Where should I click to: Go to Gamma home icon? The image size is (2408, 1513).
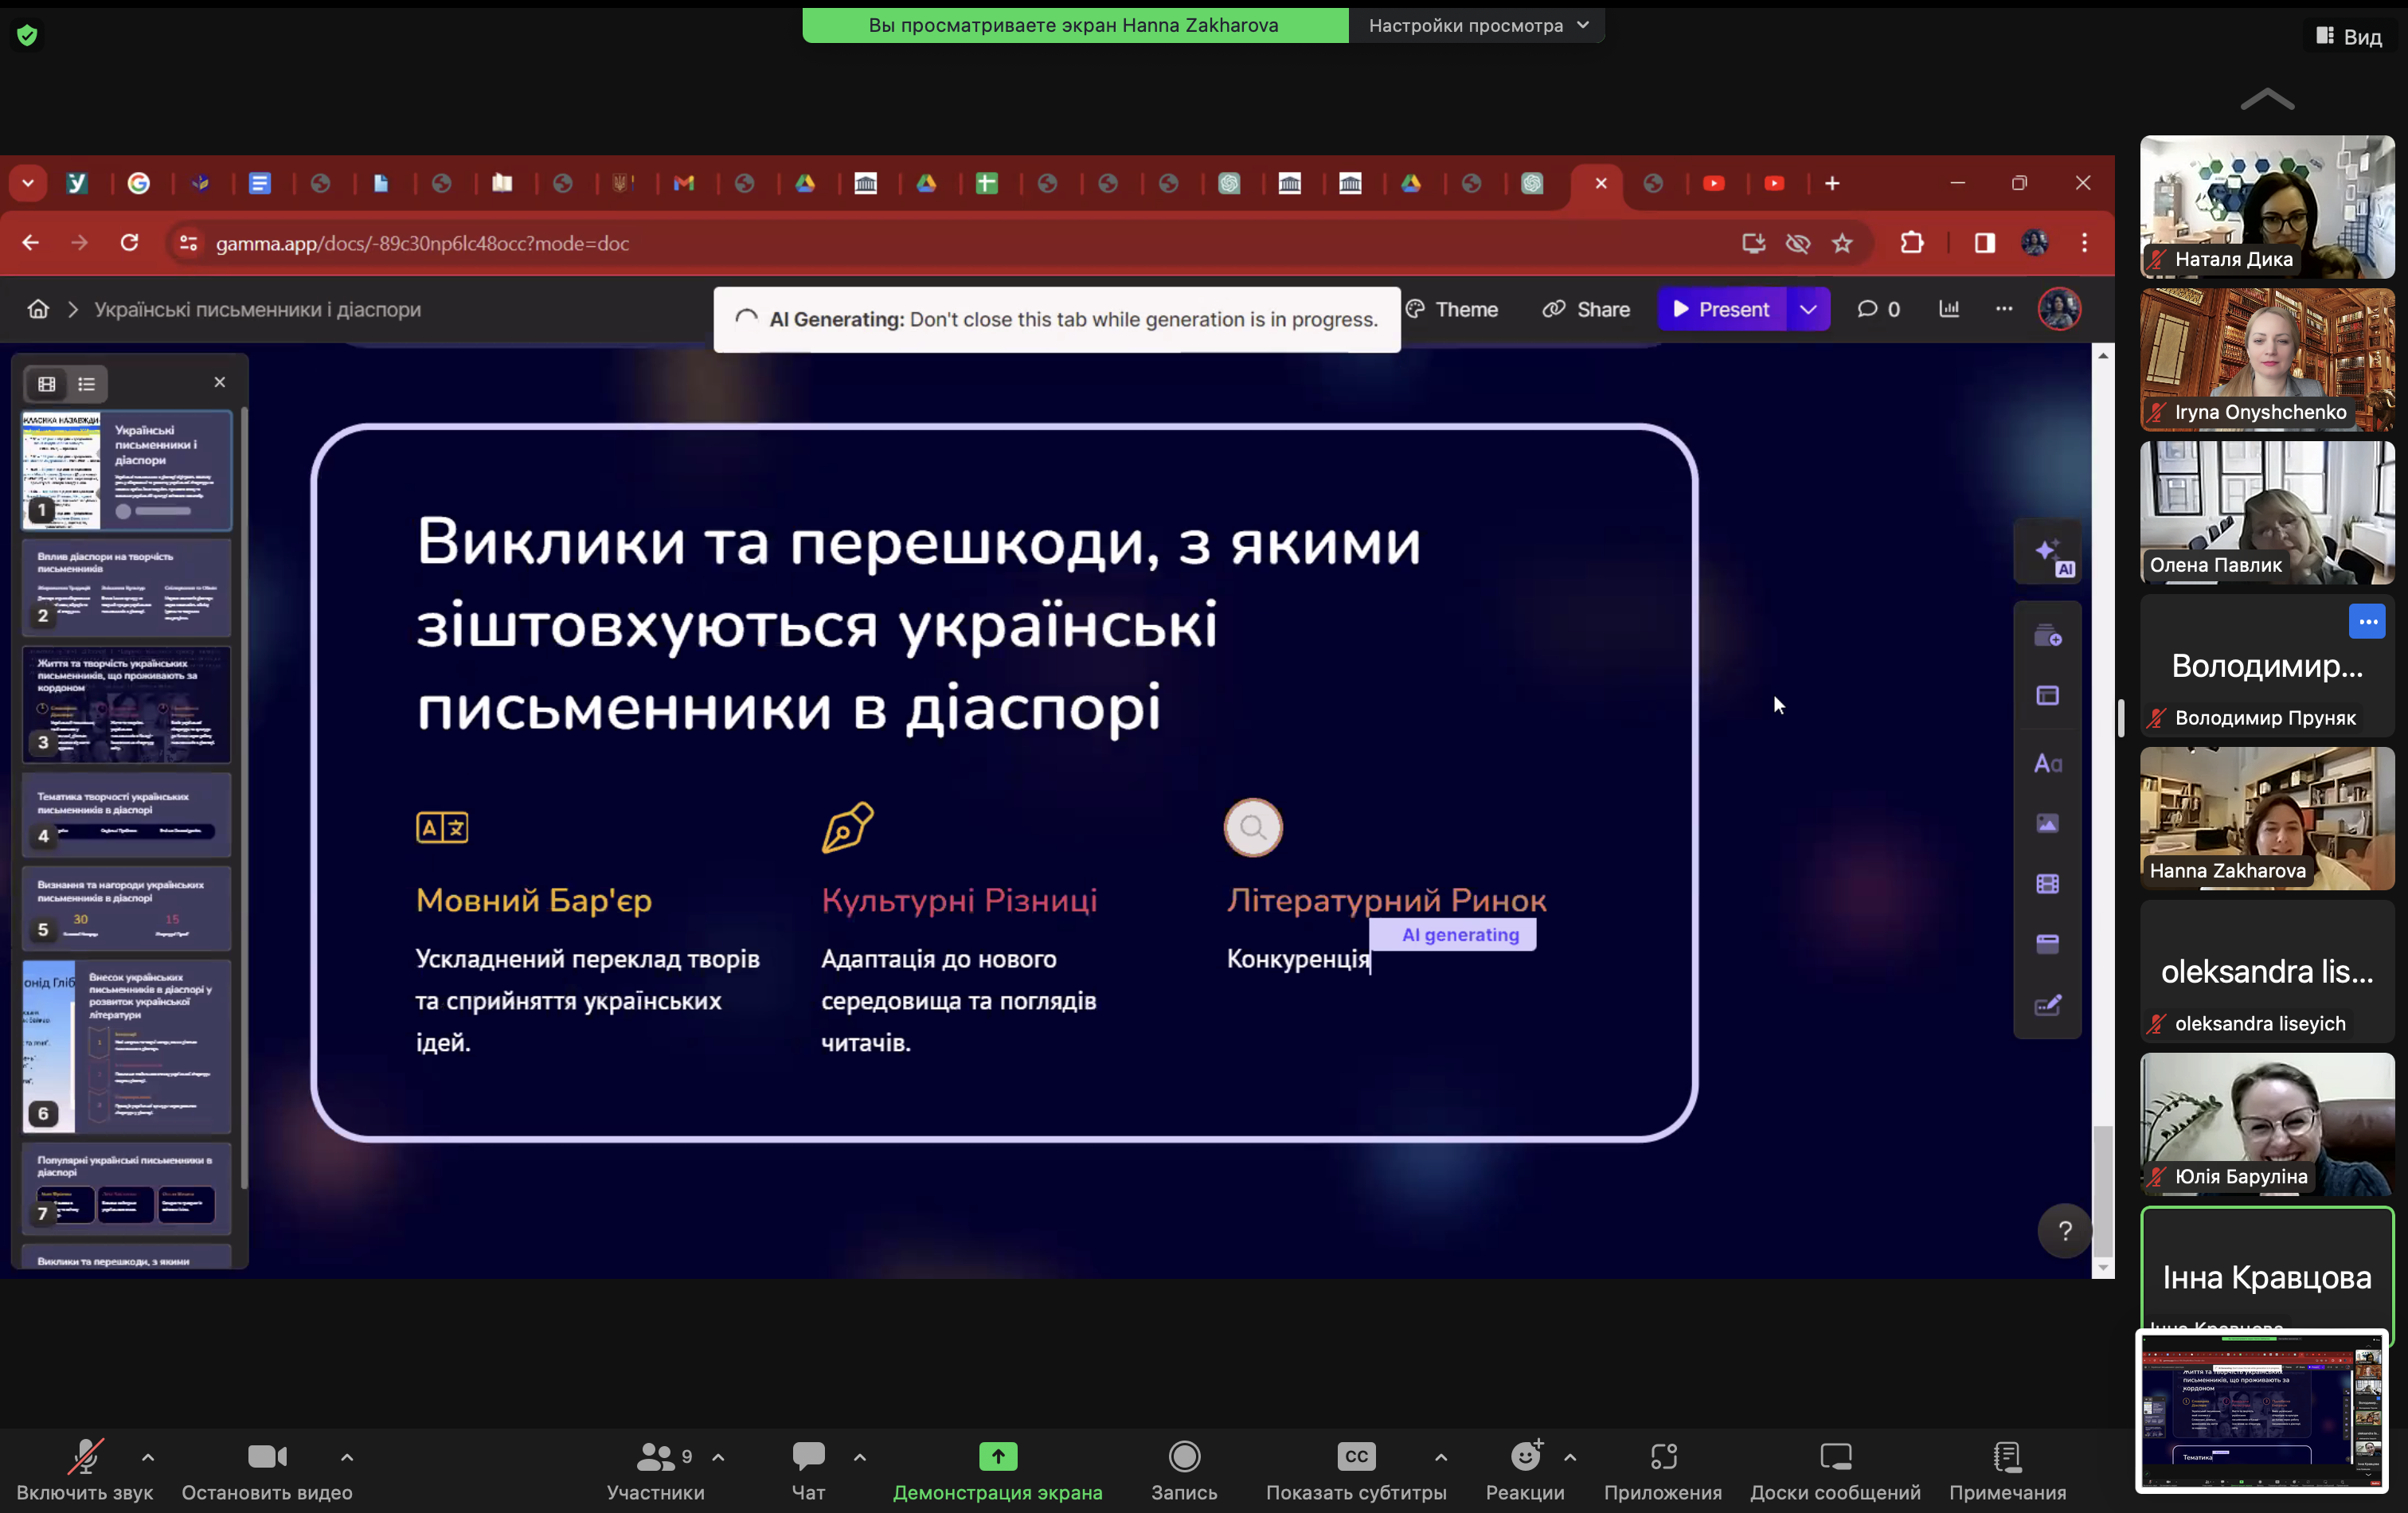click(x=38, y=309)
